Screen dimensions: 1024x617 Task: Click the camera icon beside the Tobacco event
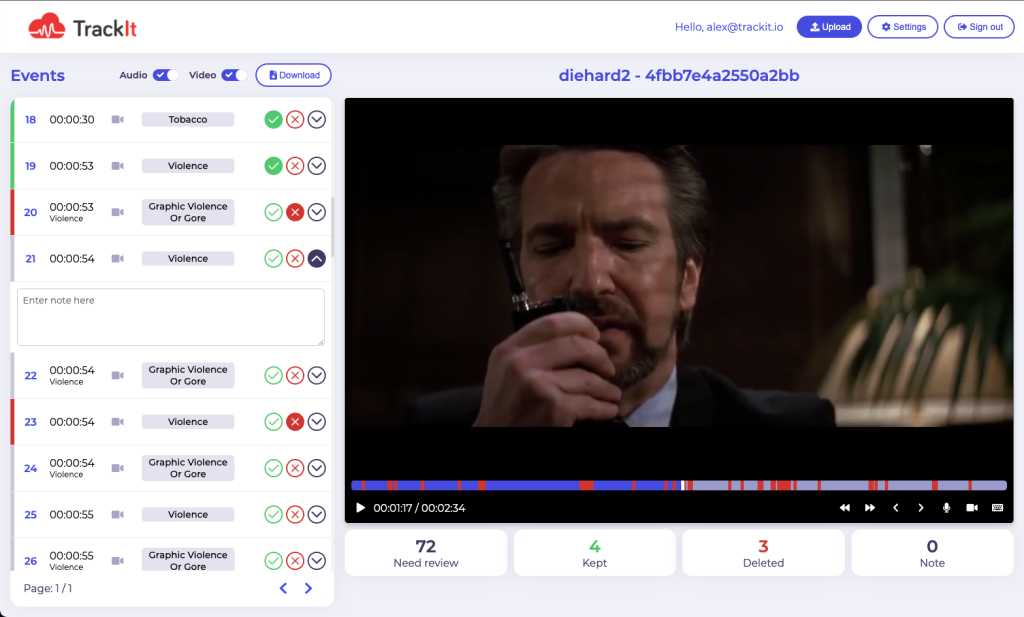coord(116,119)
